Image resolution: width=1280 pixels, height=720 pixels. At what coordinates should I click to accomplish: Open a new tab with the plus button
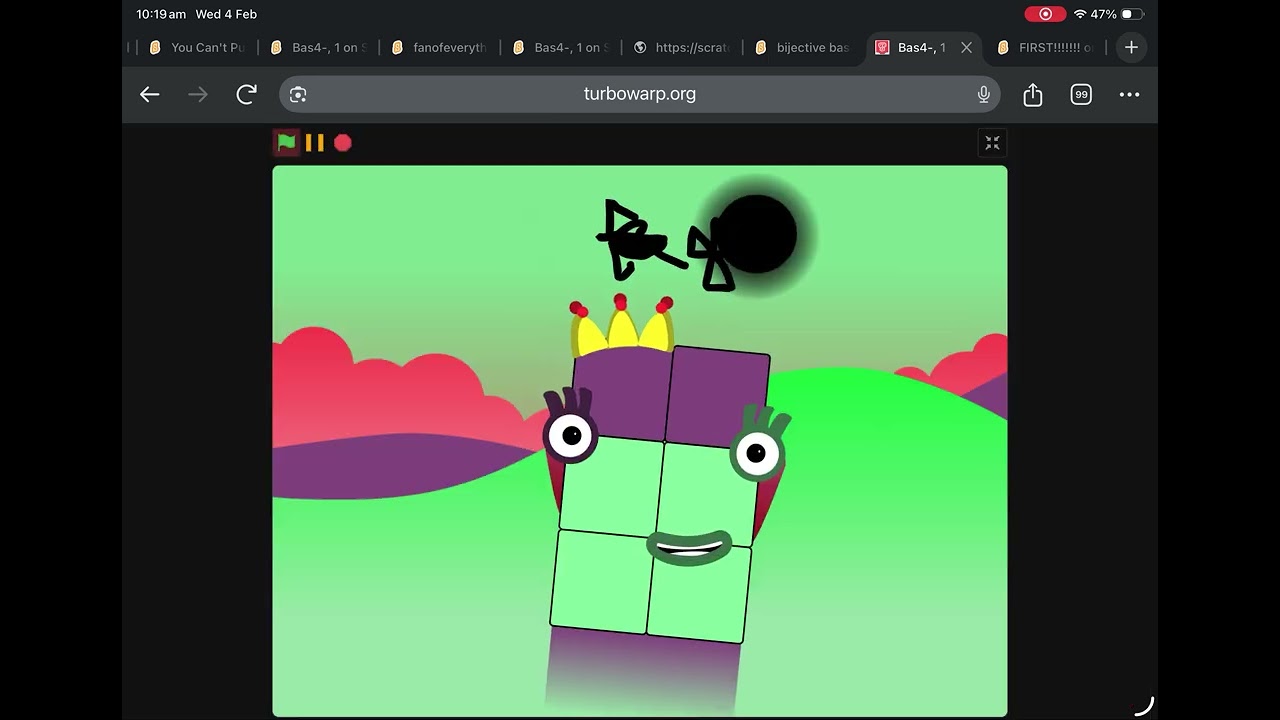[1131, 47]
